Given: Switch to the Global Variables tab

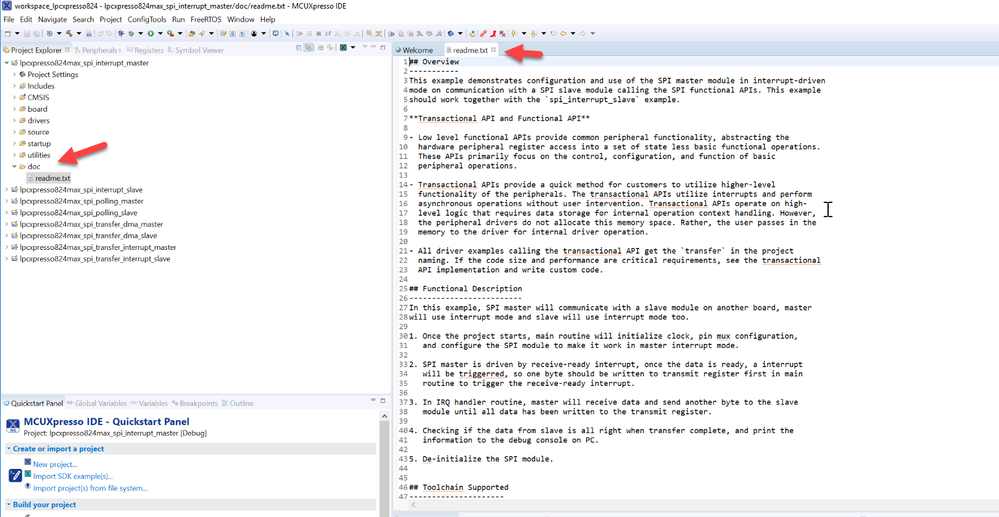Looking at the screenshot, I should 97,403.
